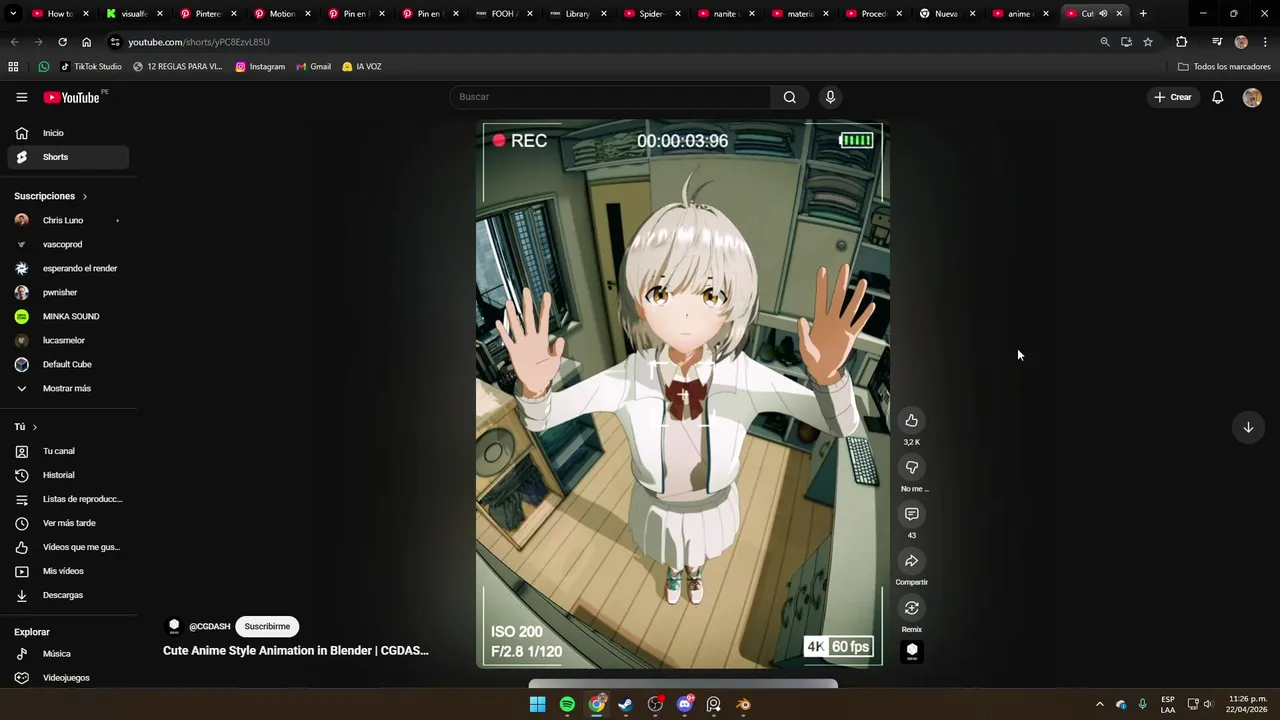Screen dimensions: 1280x720
Task: Dislike the Short with thumbs down
Action: click(x=911, y=467)
